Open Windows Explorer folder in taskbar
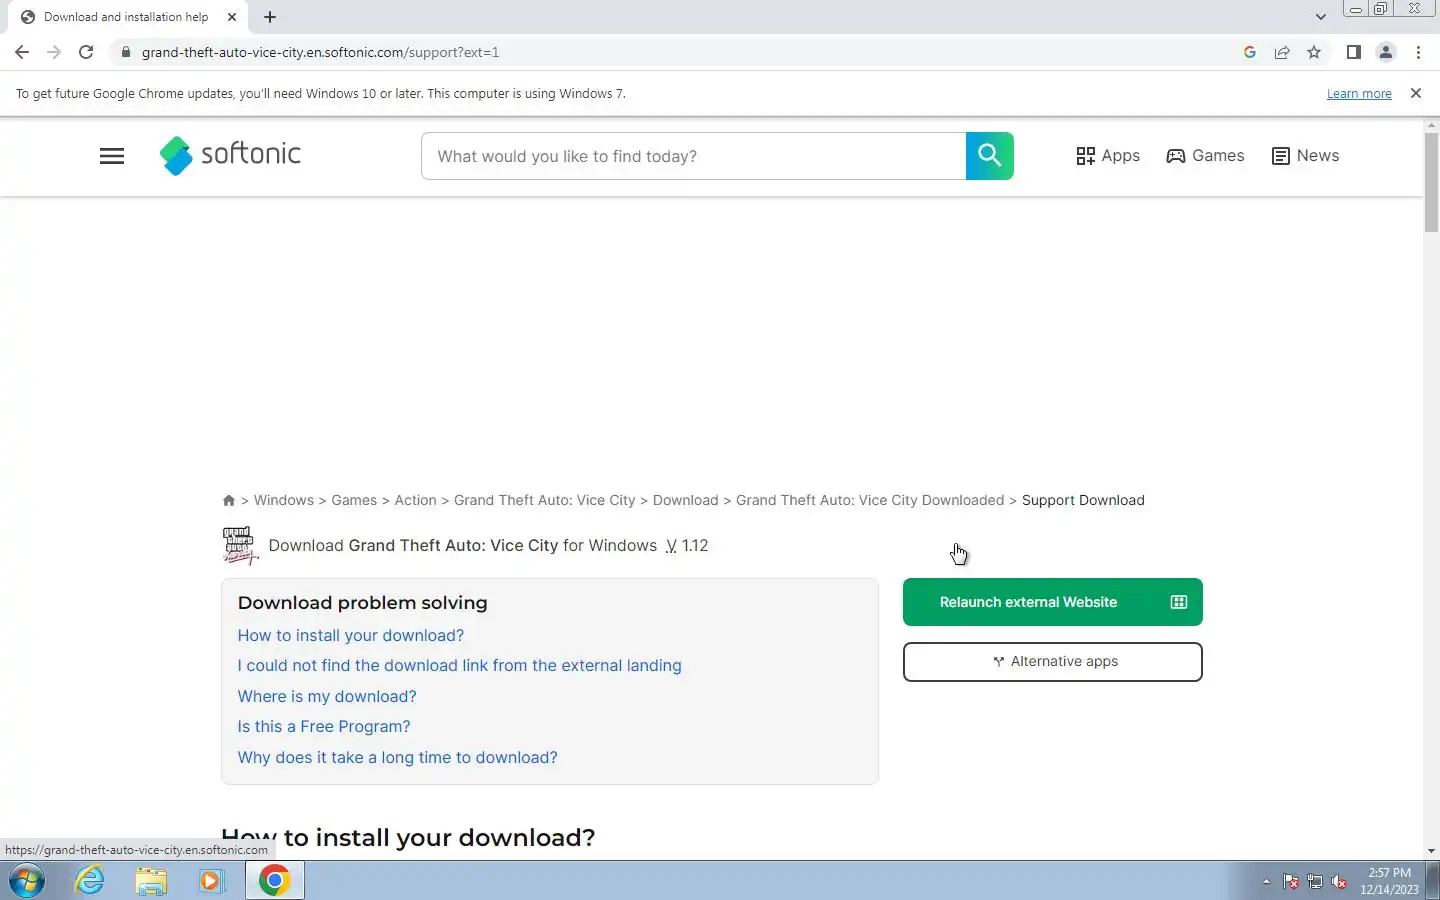The height and width of the screenshot is (900, 1440). tap(151, 881)
